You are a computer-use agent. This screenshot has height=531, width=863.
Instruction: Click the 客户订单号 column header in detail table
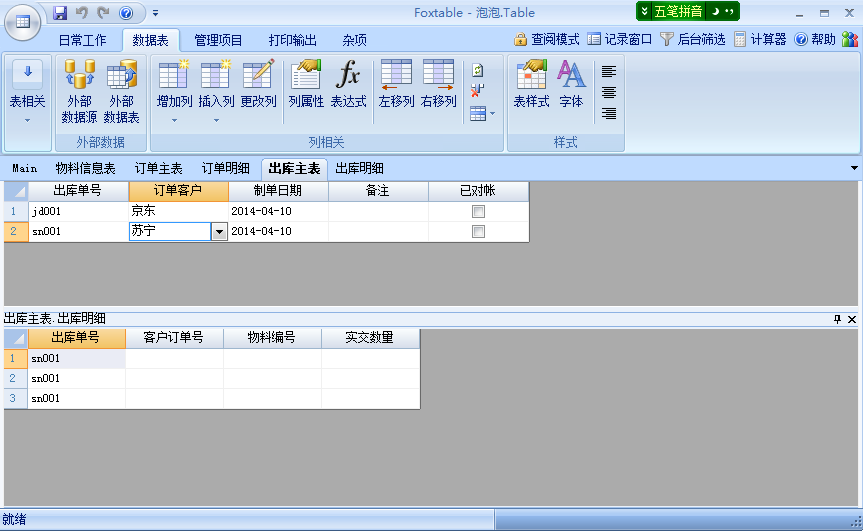coord(174,338)
